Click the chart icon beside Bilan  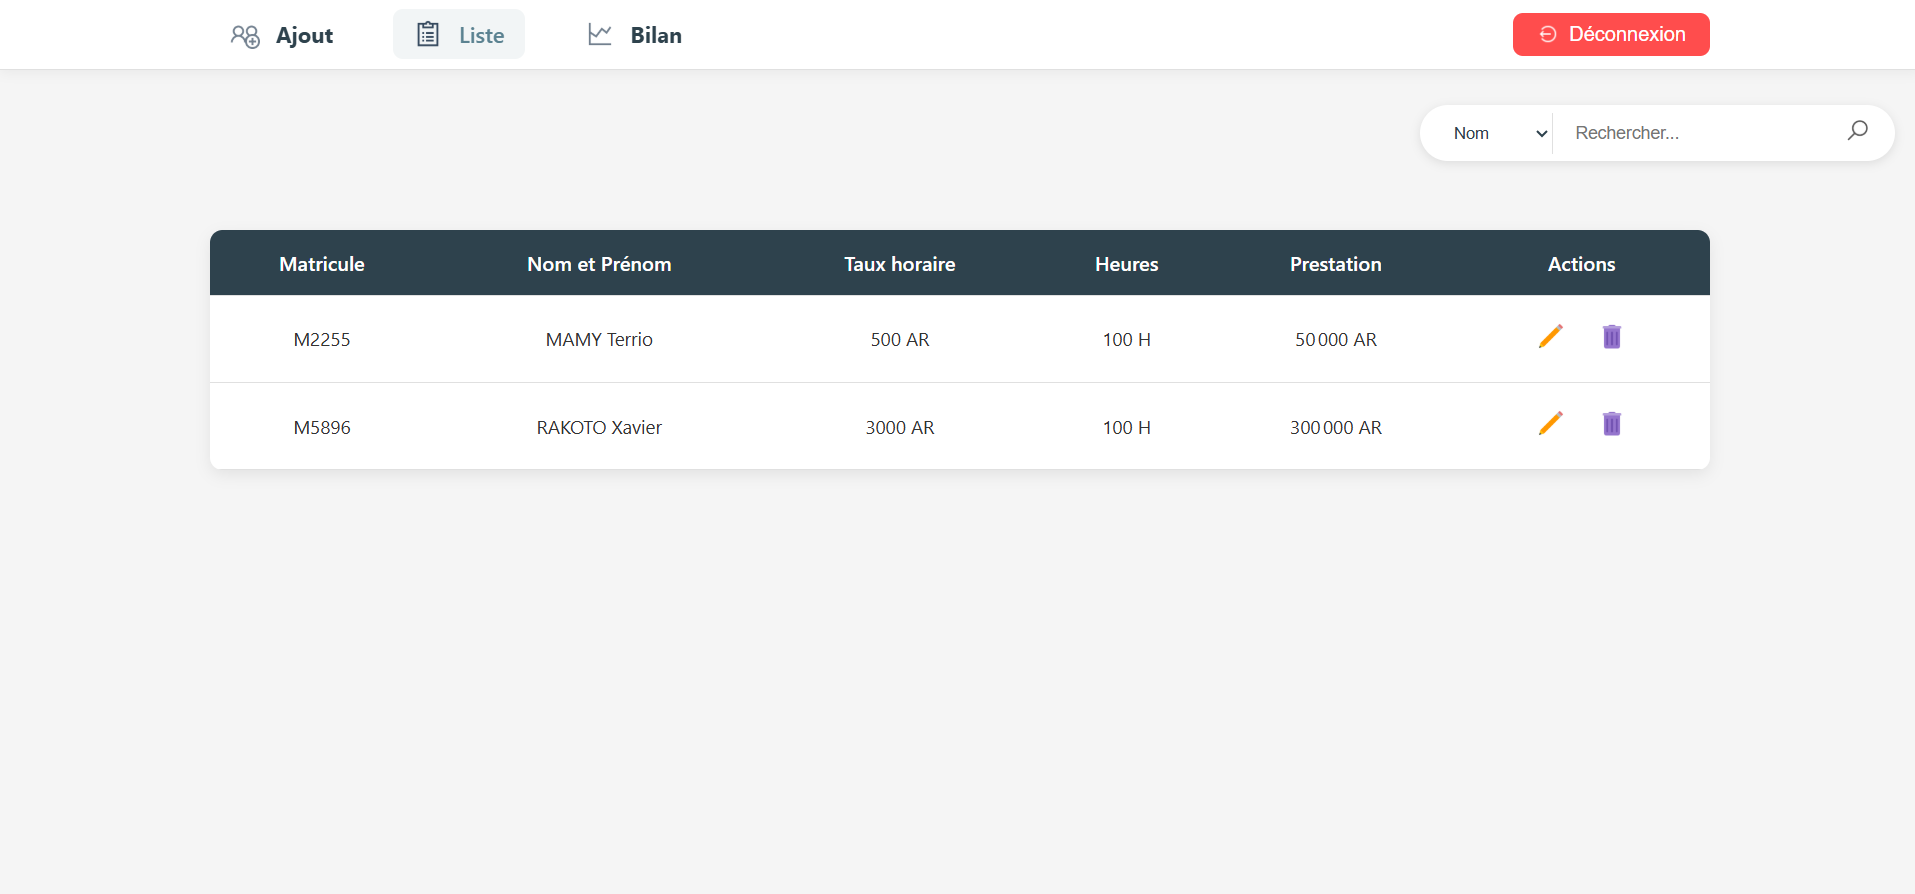(600, 35)
